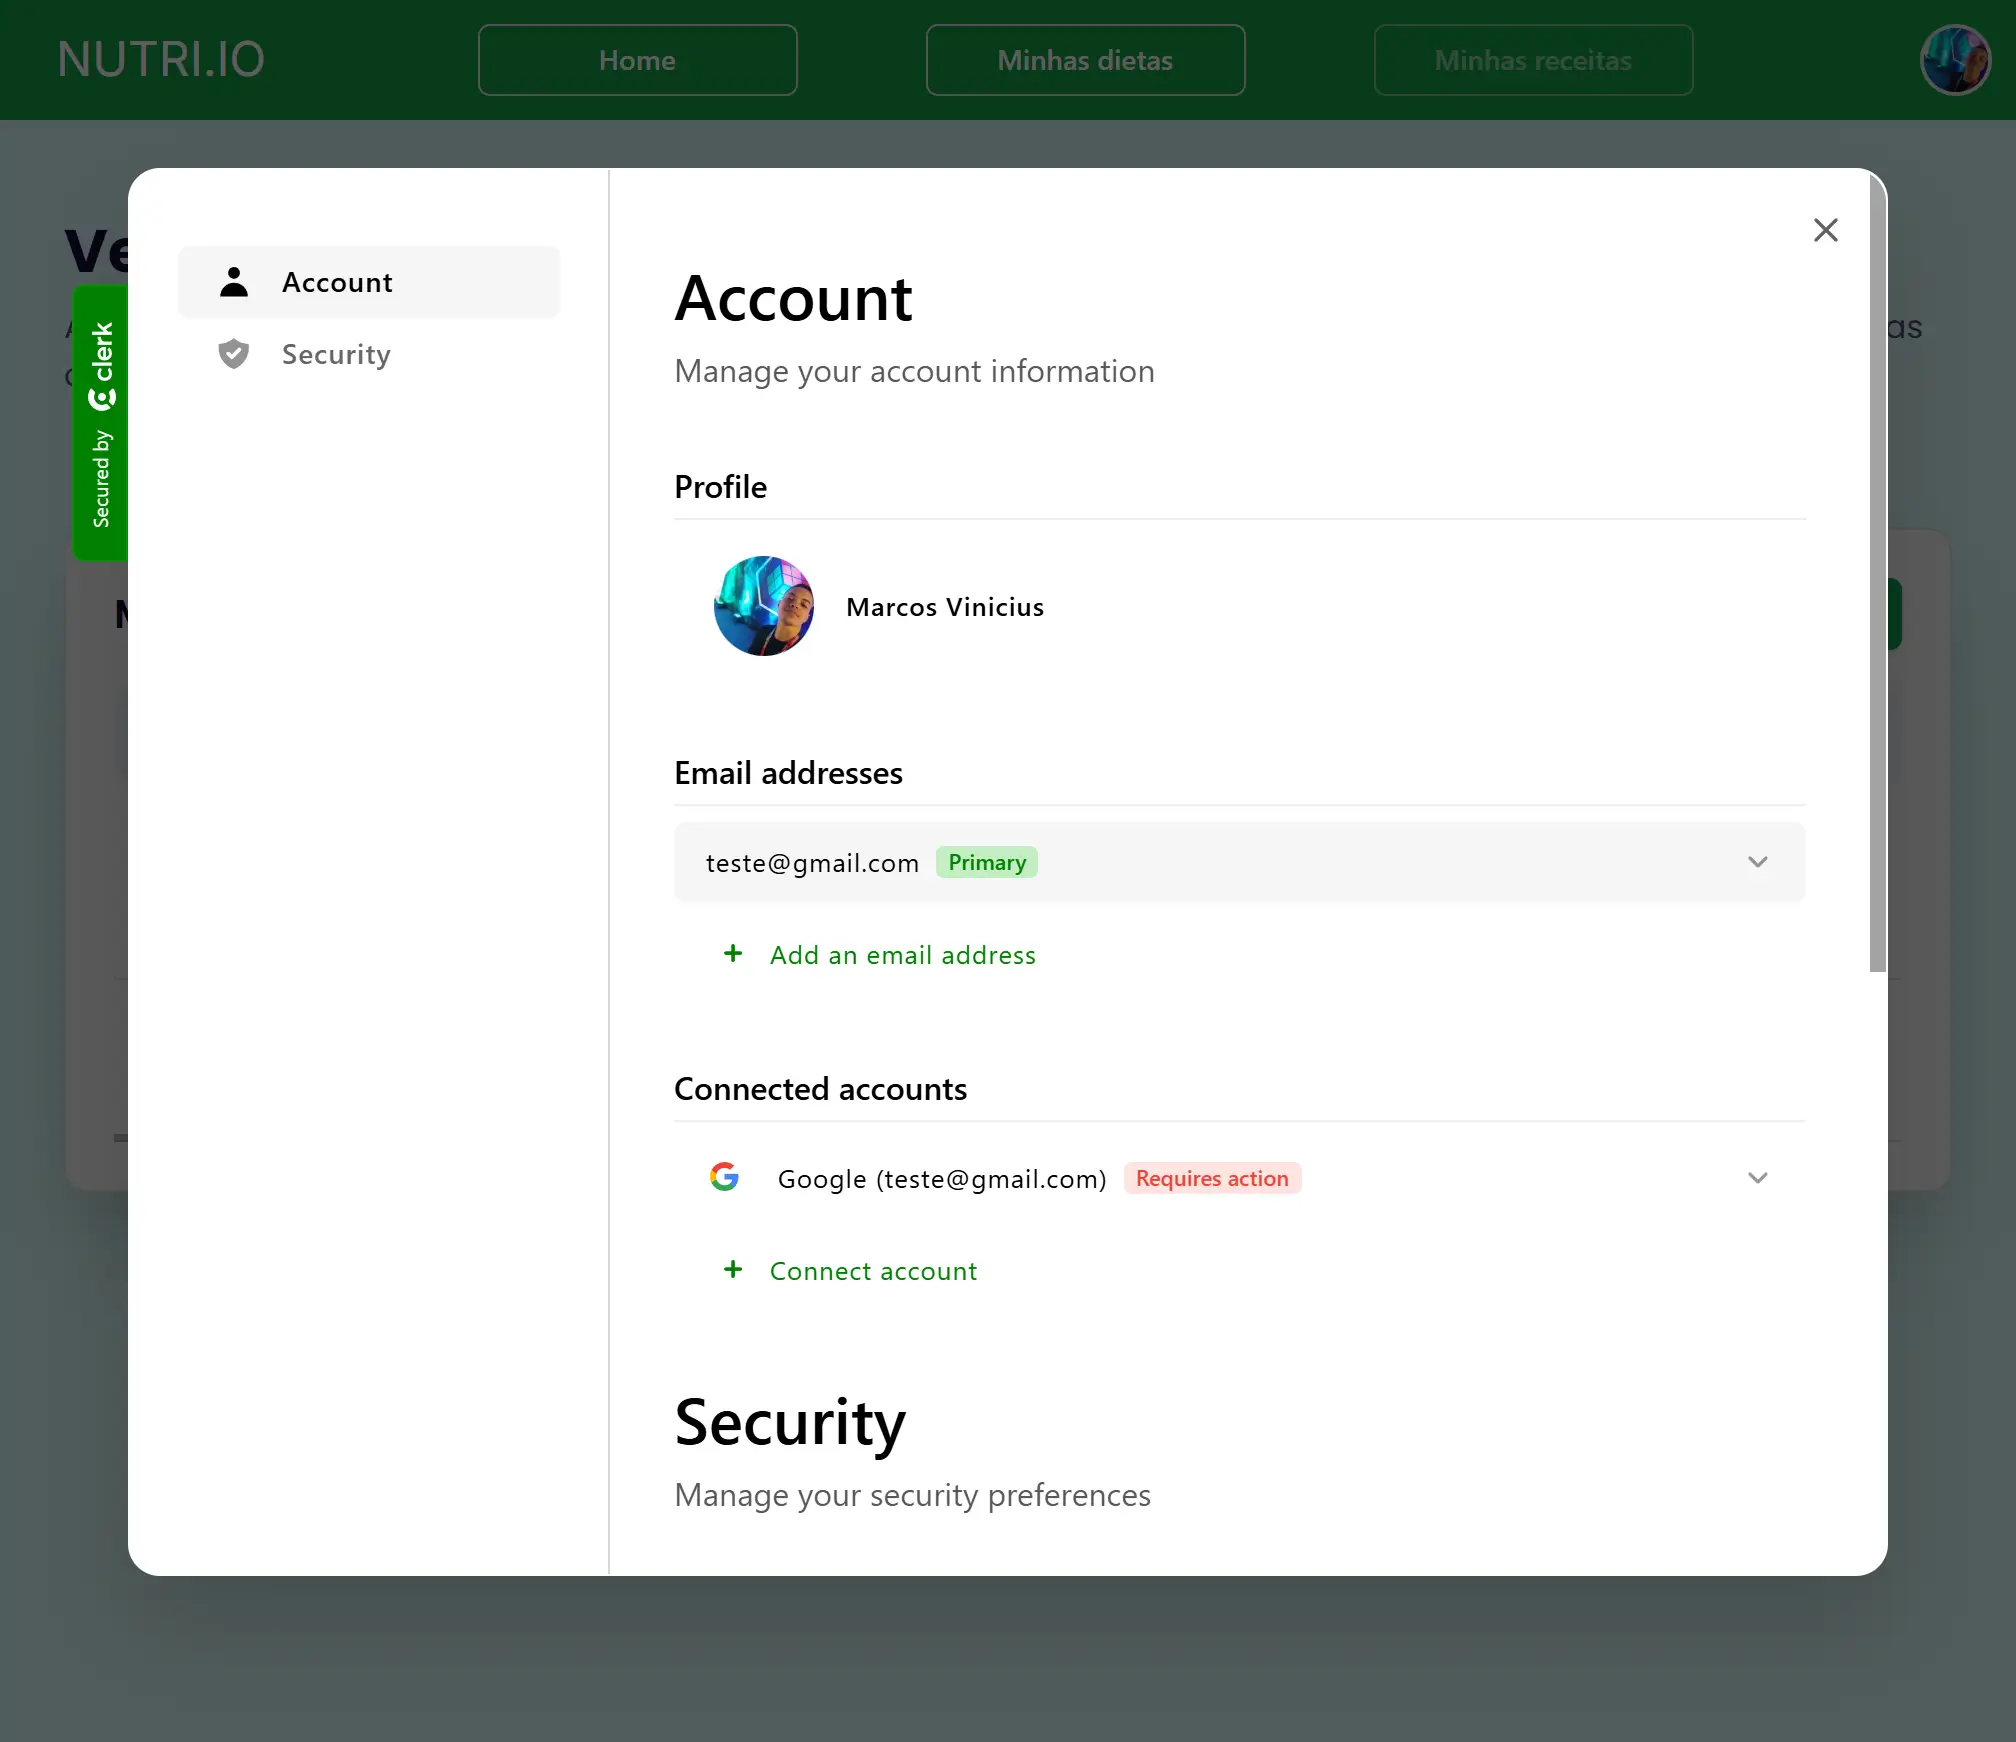Click the Manage your security preferences text
Screen dimensions: 2016x1742
pyautogui.click(x=912, y=1495)
